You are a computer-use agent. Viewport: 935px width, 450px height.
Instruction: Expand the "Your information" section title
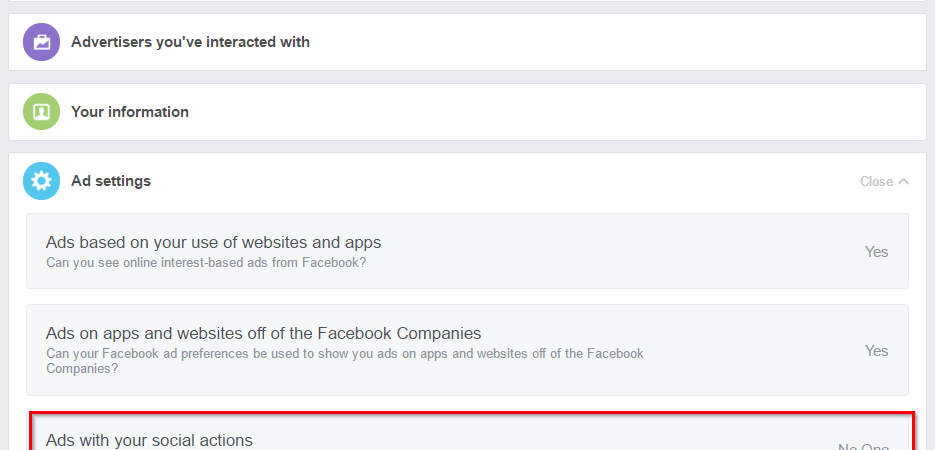pos(130,112)
